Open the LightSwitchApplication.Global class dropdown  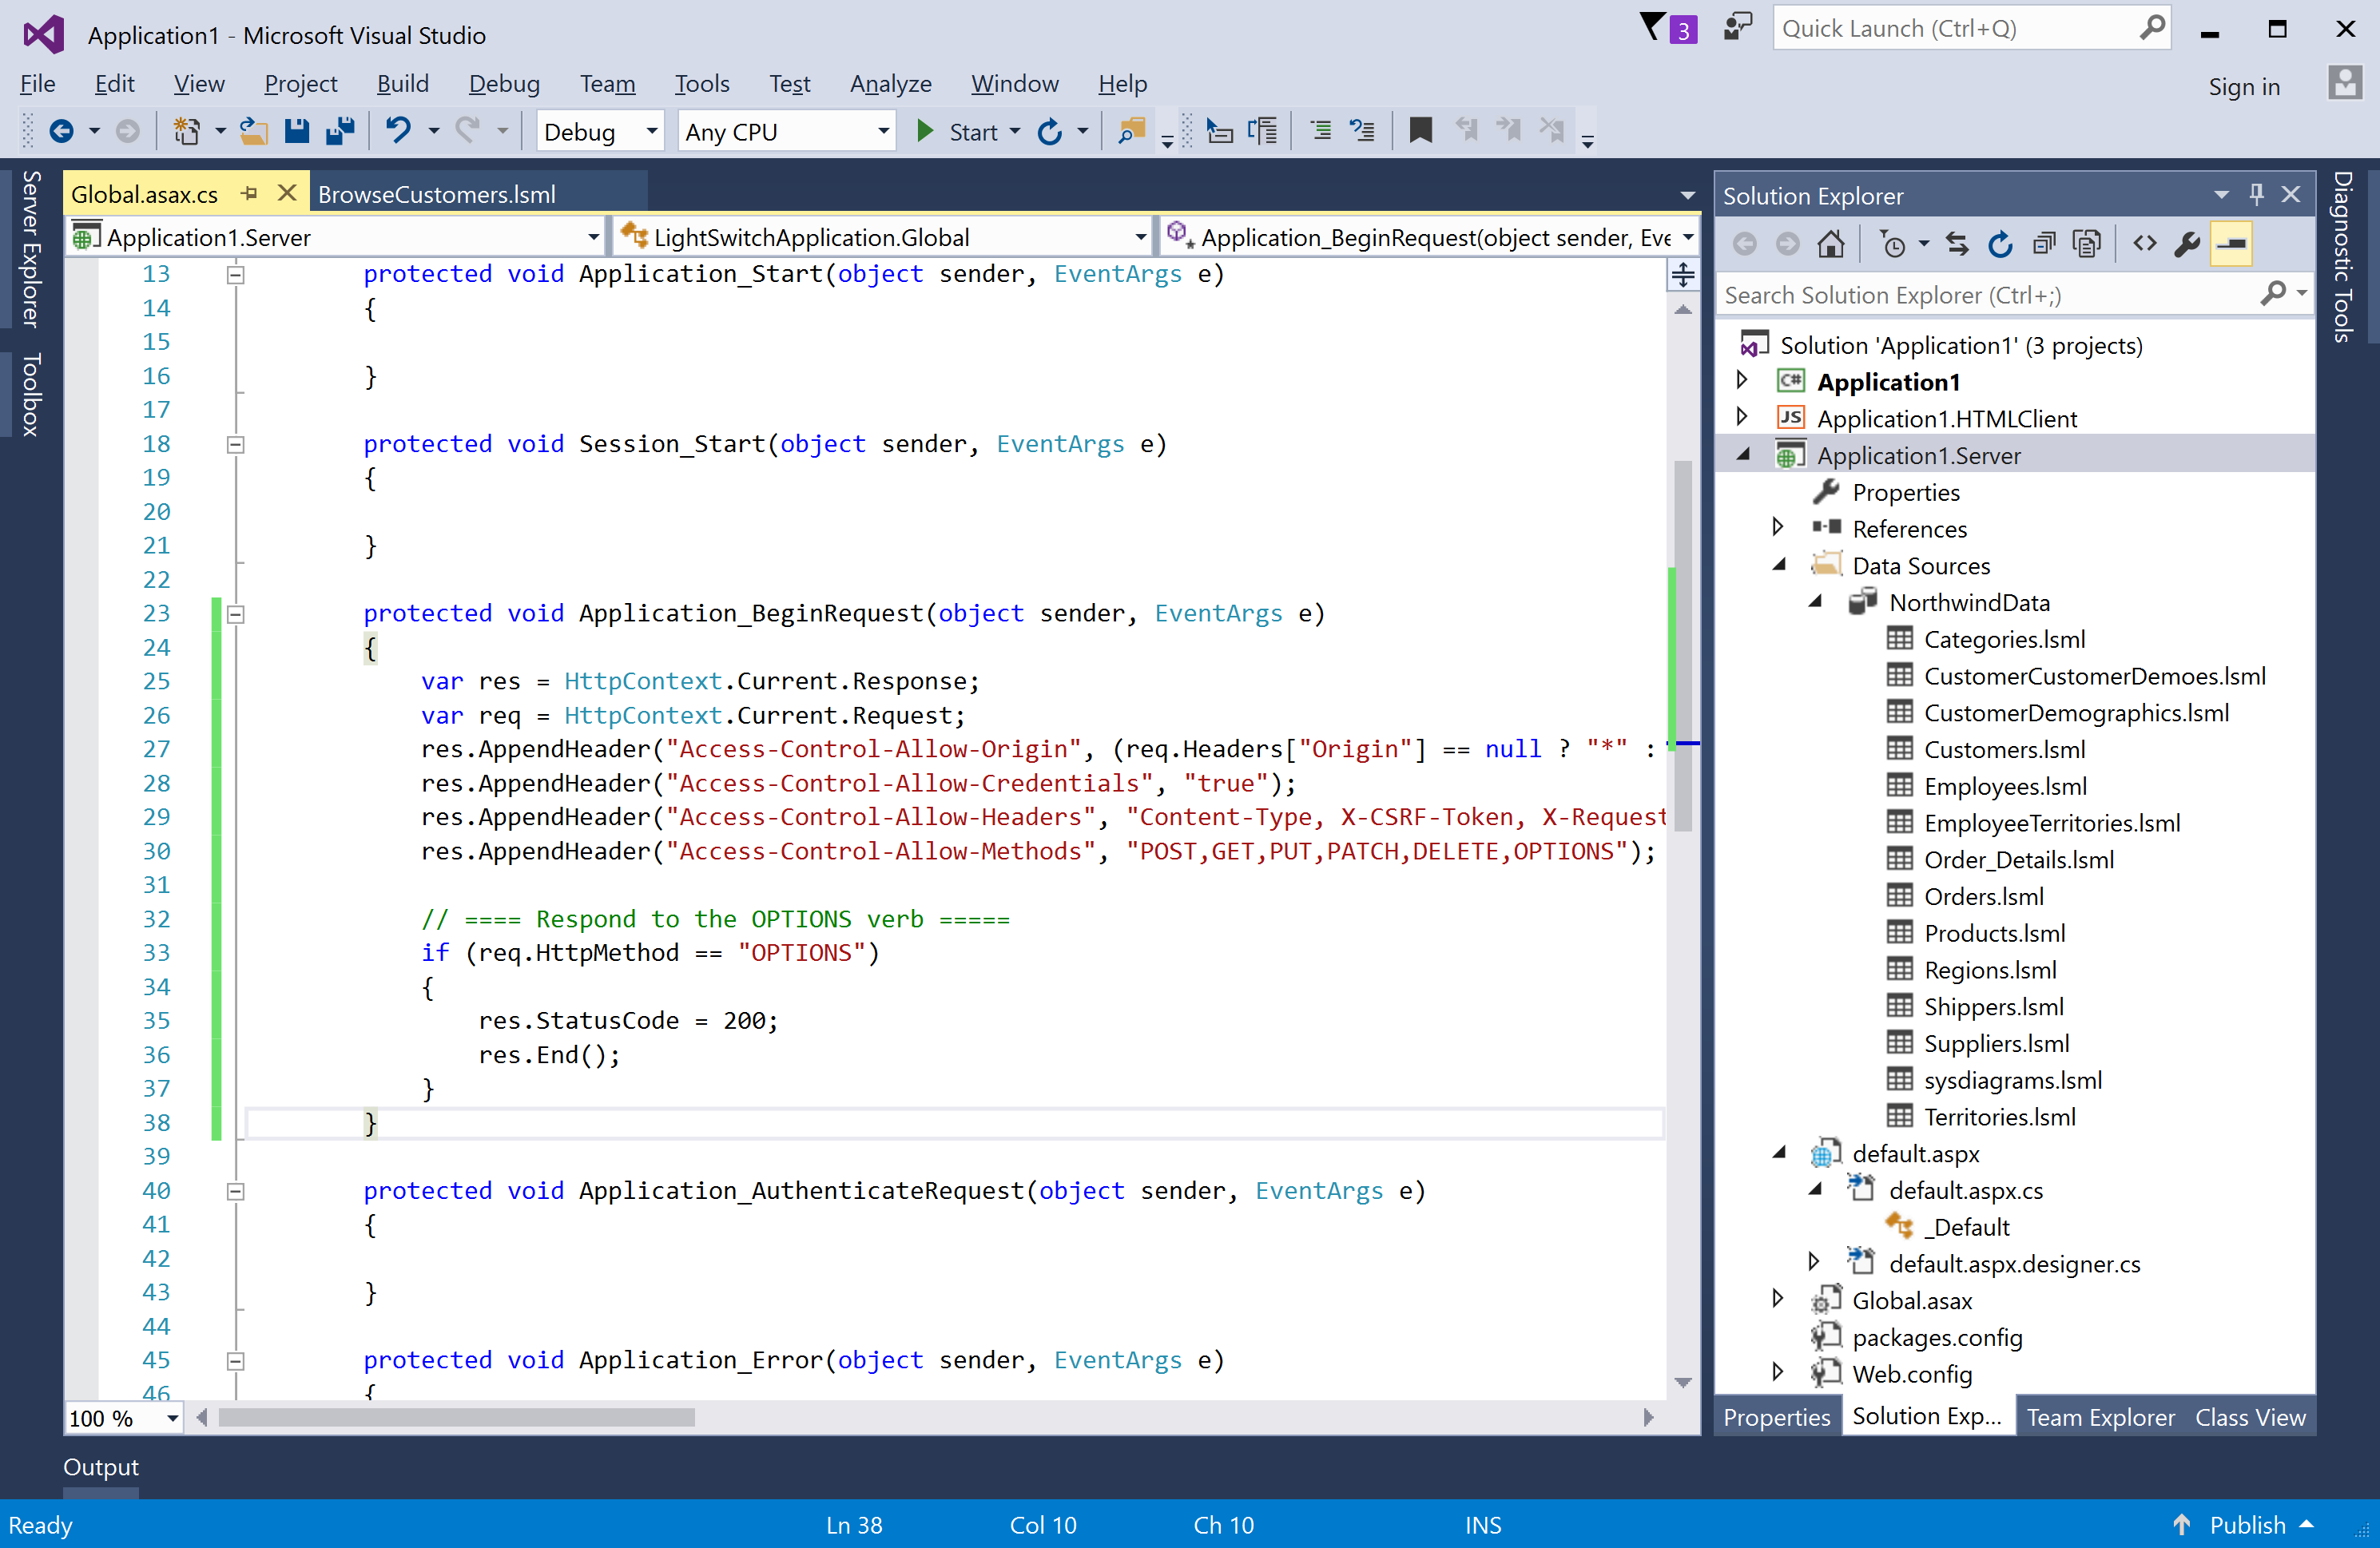pos(882,237)
